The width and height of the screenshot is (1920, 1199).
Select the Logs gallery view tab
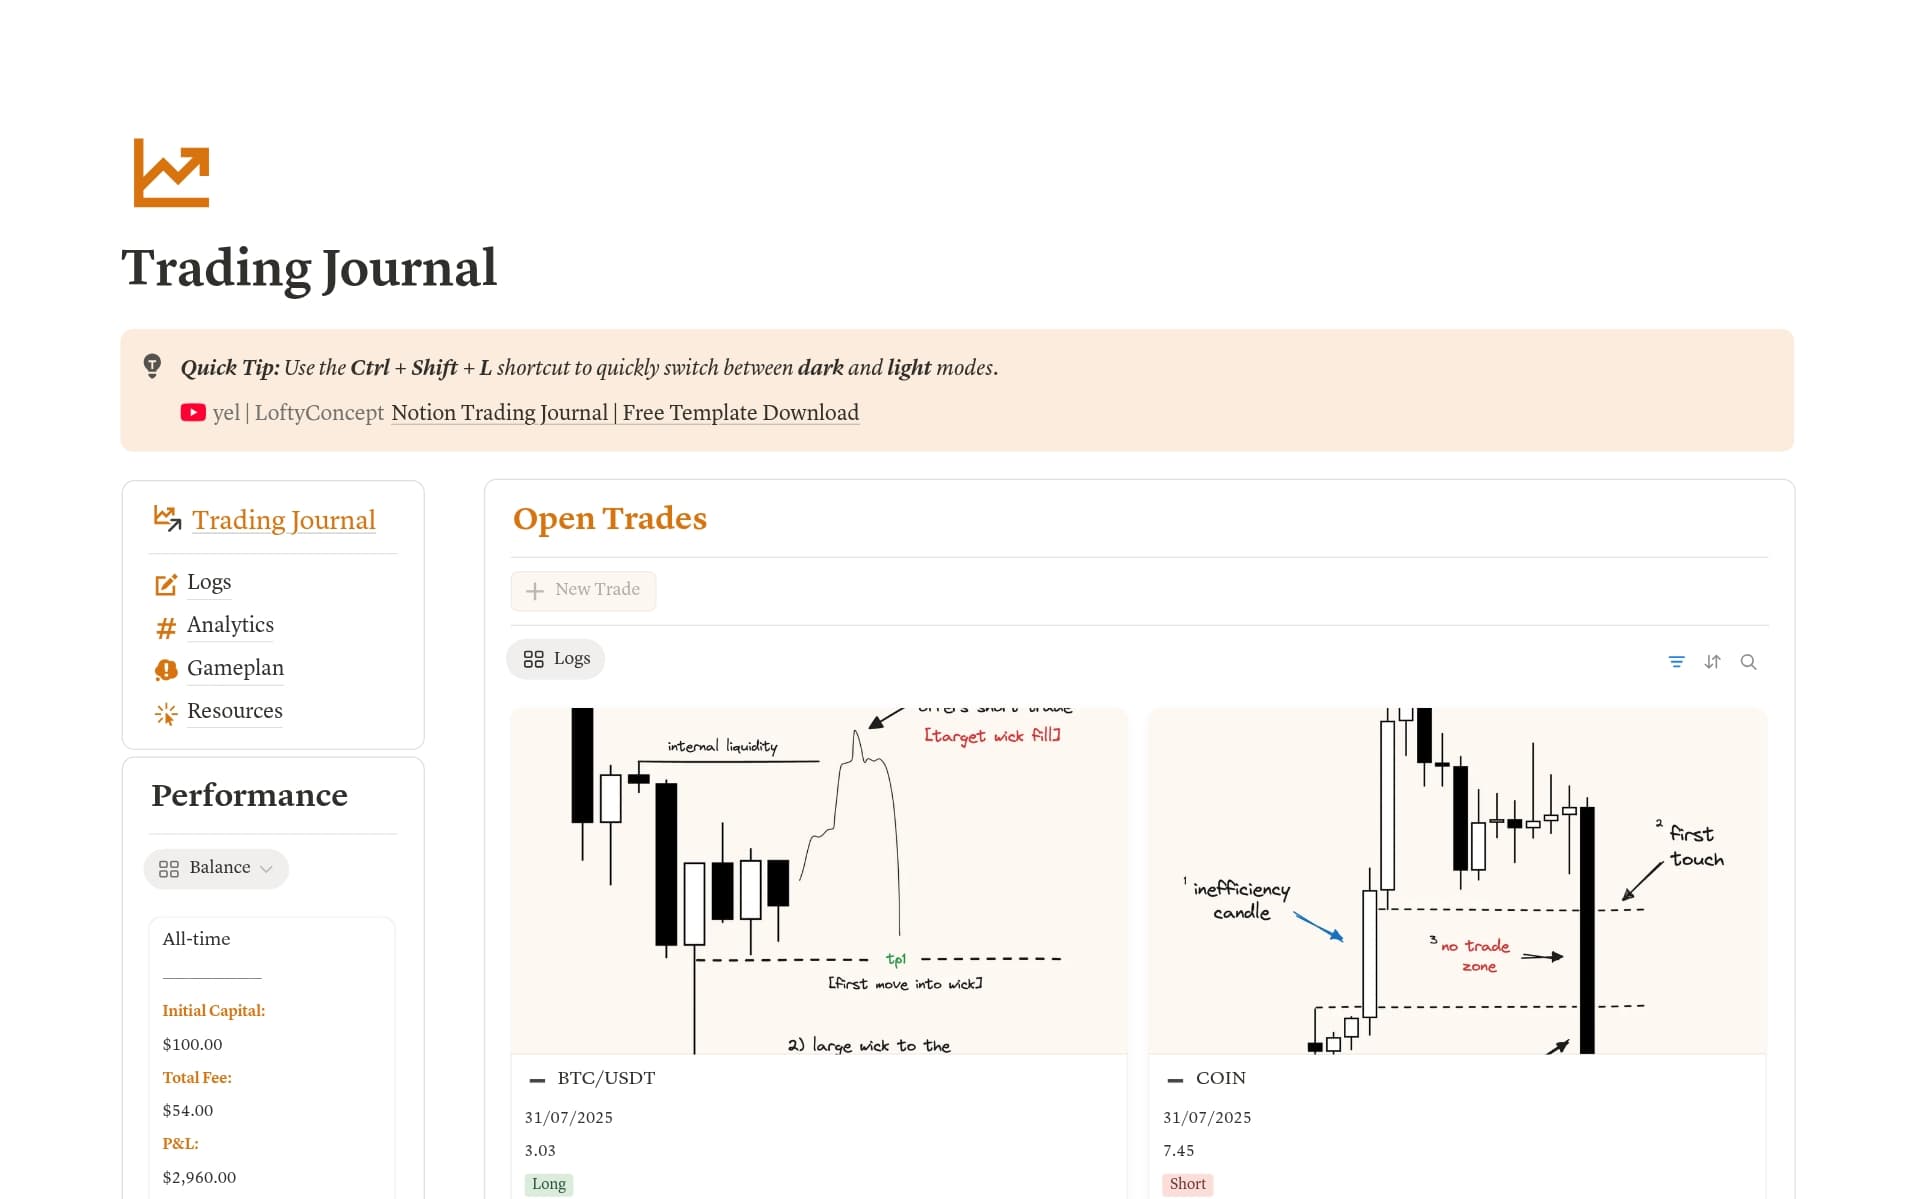[556, 658]
